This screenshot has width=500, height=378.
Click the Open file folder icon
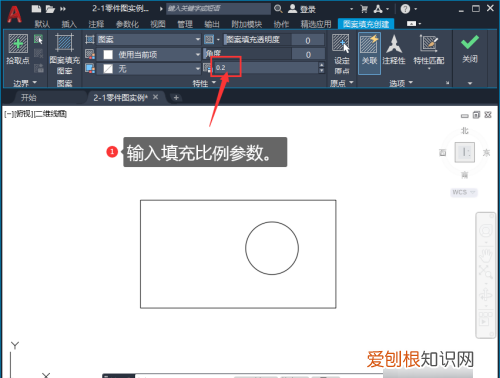pyautogui.click(x=50, y=9)
